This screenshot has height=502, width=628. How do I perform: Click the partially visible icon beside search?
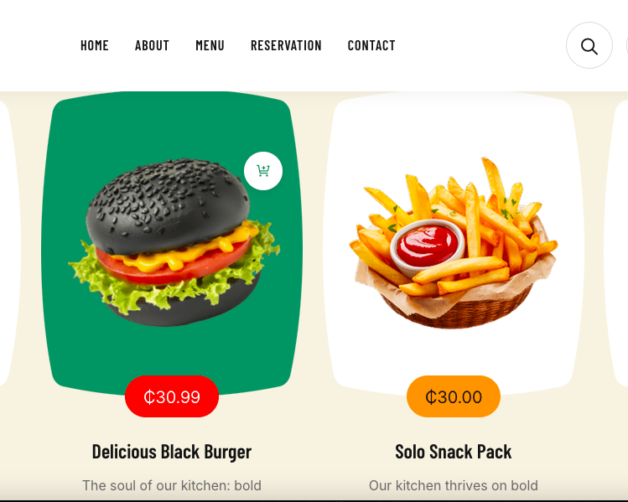click(x=626, y=46)
